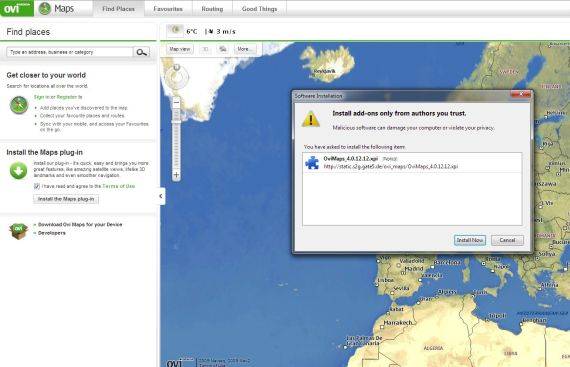570x367 pixels.
Task: Toggle the 3D view button
Action: coord(205,49)
